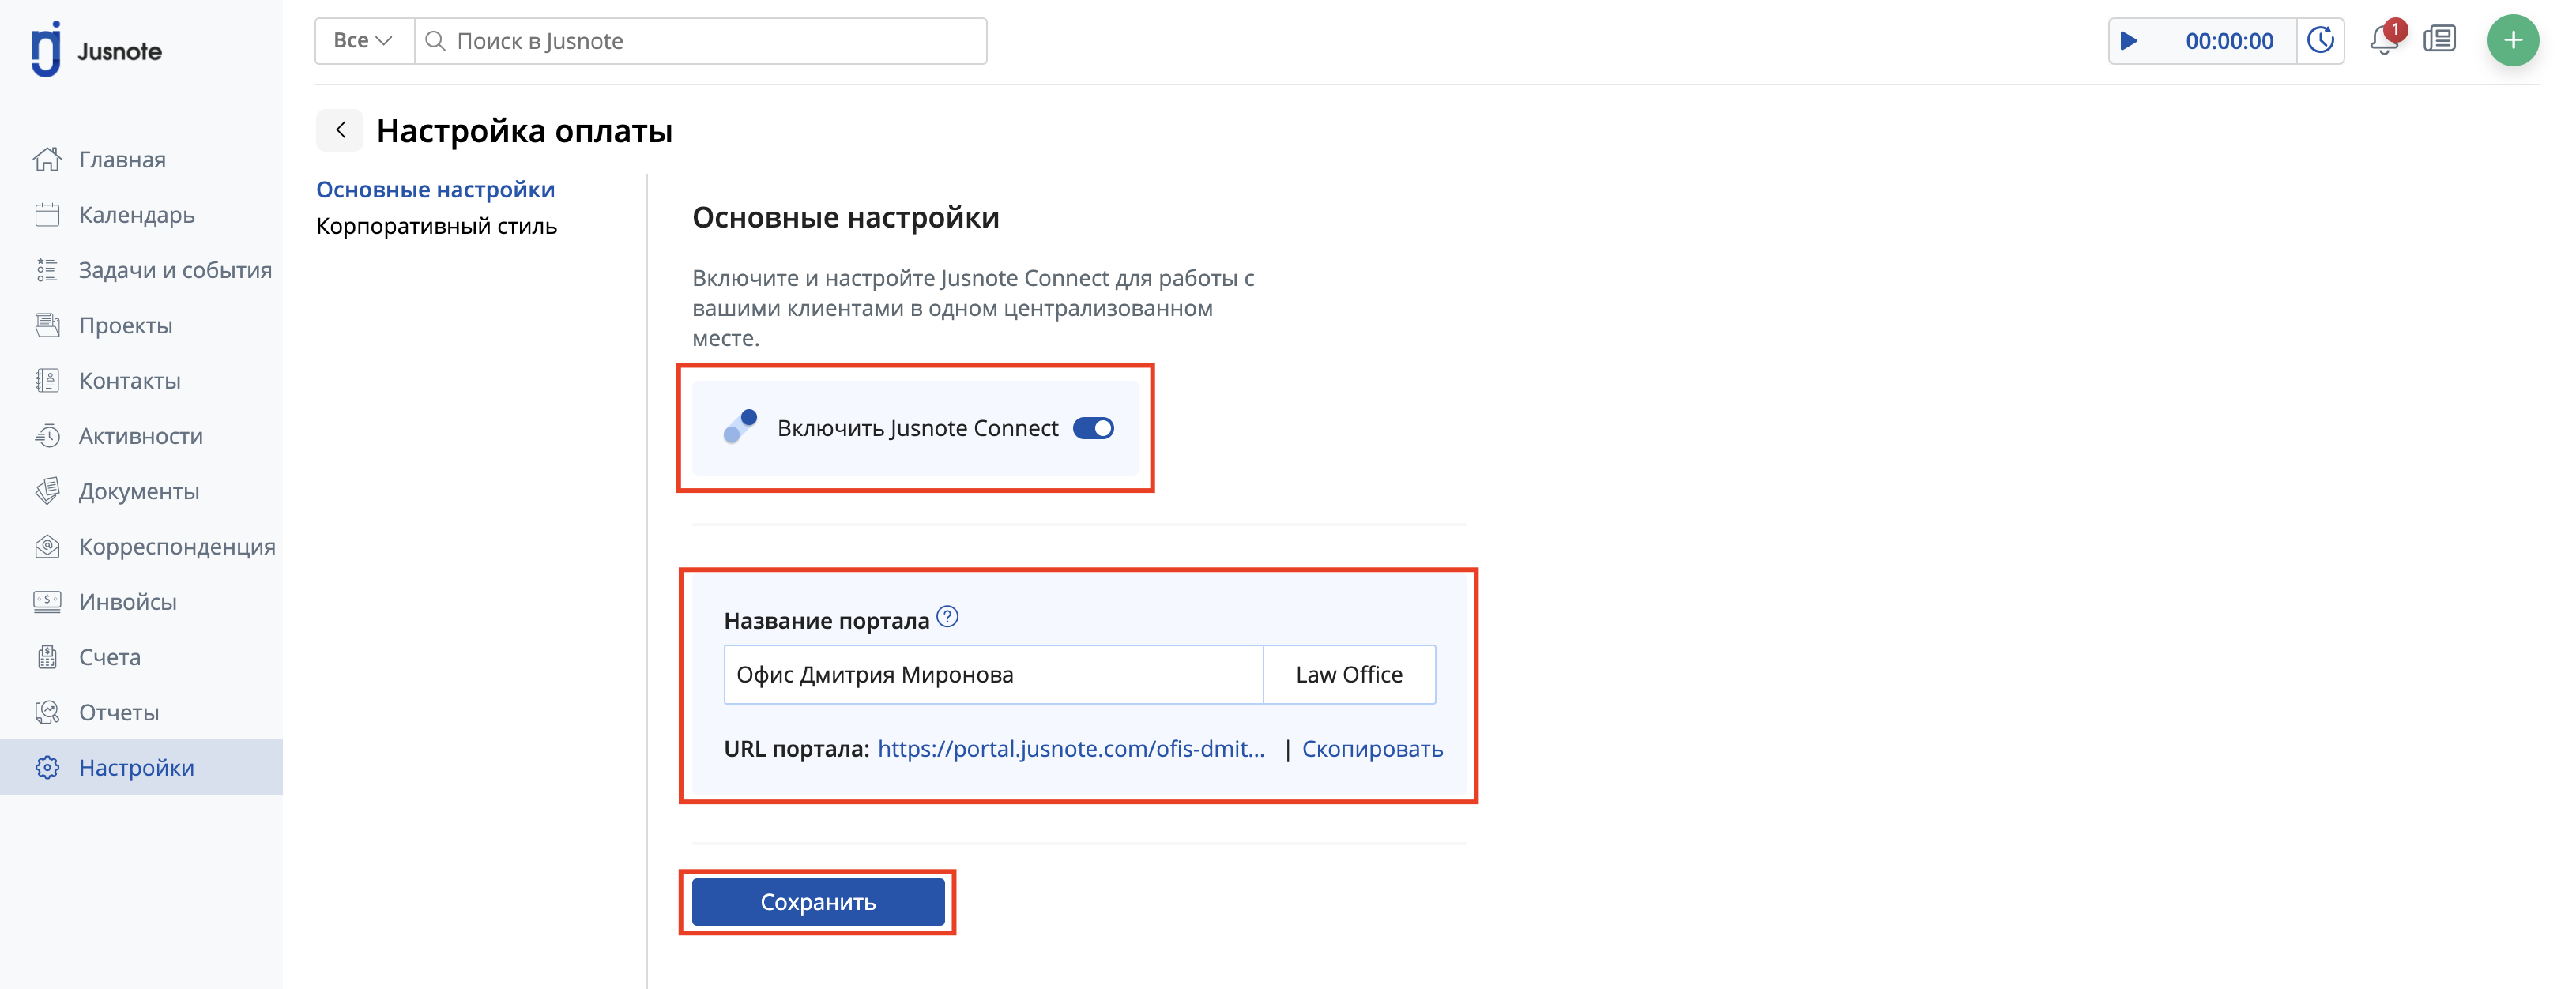Click the Jusnote Connect plug icon
The height and width of the screenshot is (989, 2576).
click(x=740, y=427)
